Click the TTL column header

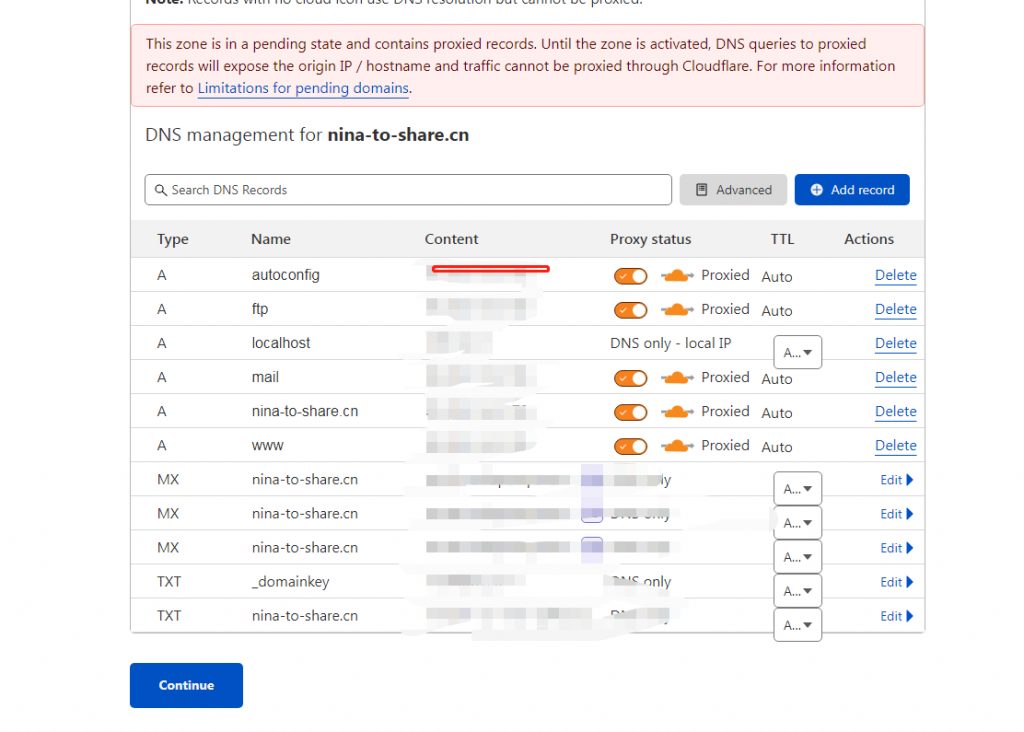pos(782,239)
